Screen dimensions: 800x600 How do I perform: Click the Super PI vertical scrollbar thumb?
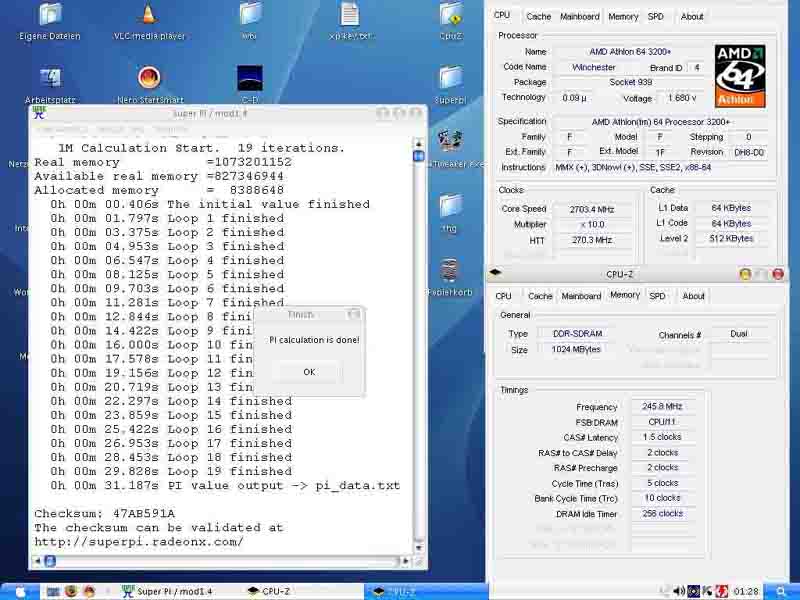[x=418, y=156]
